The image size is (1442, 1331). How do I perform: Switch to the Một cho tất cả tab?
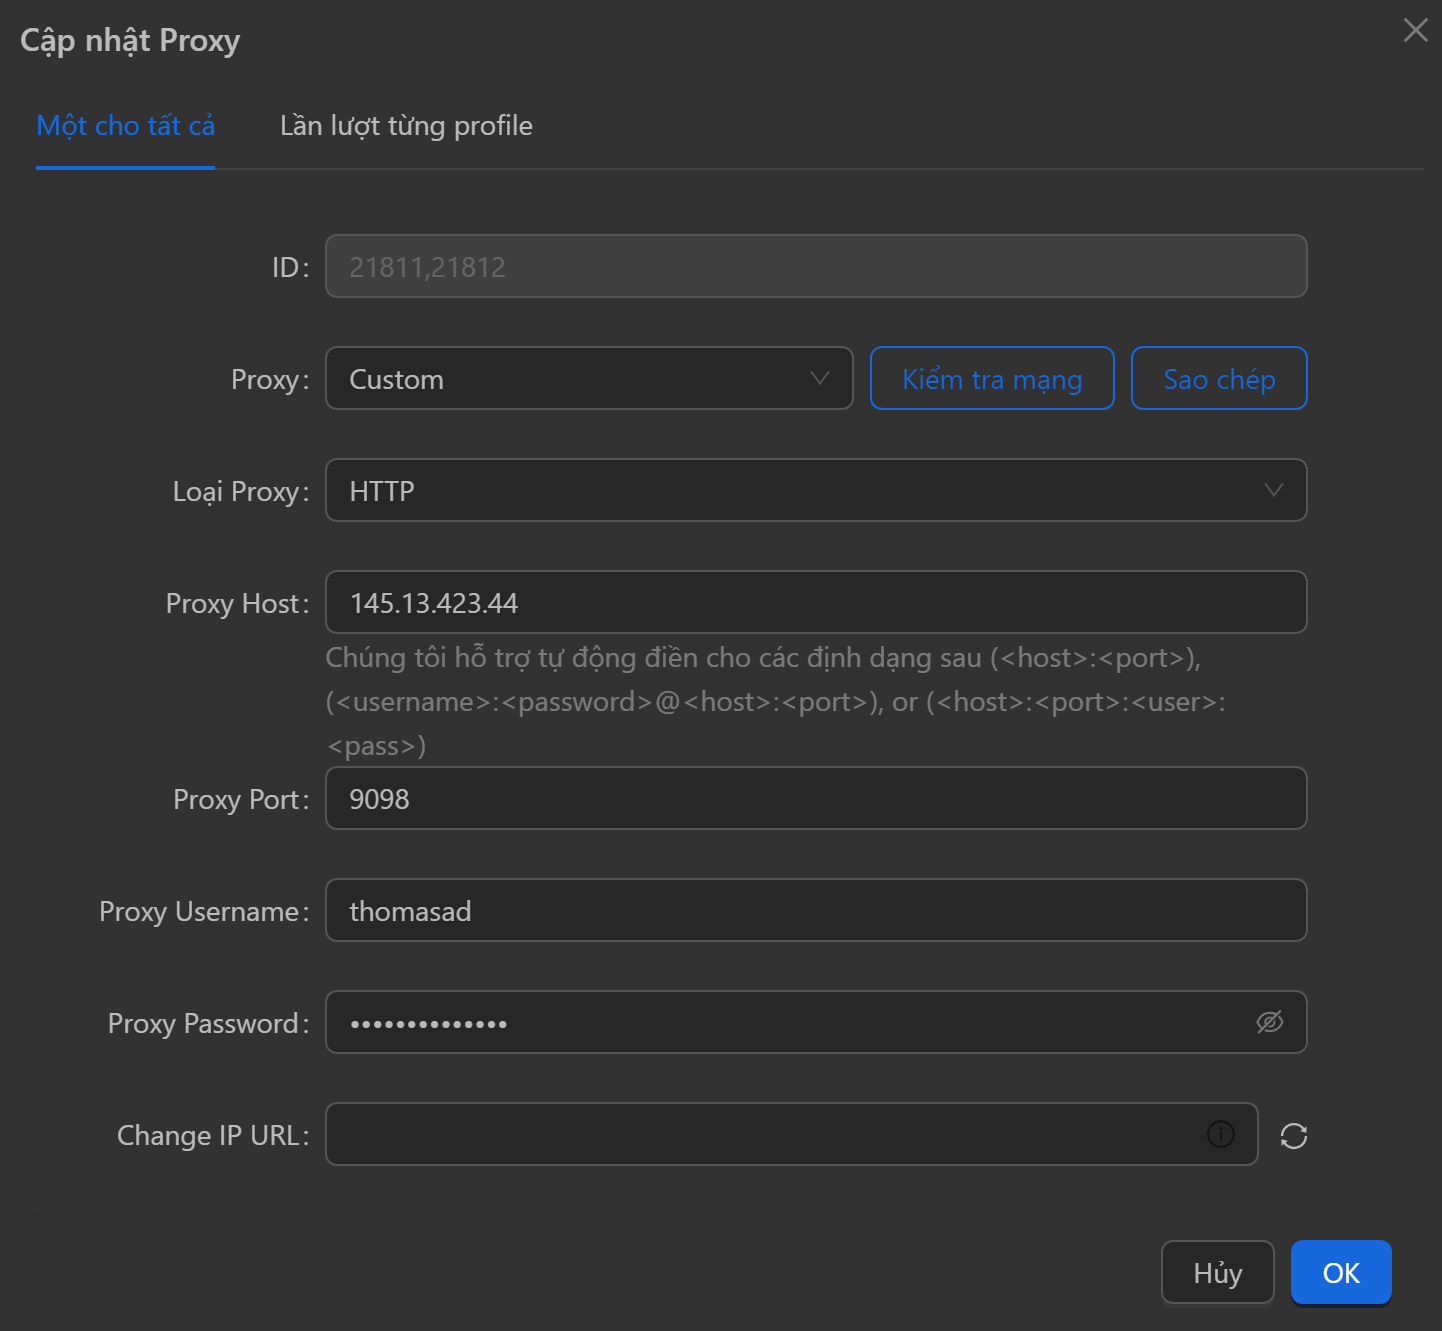click(x=126, y=126)
